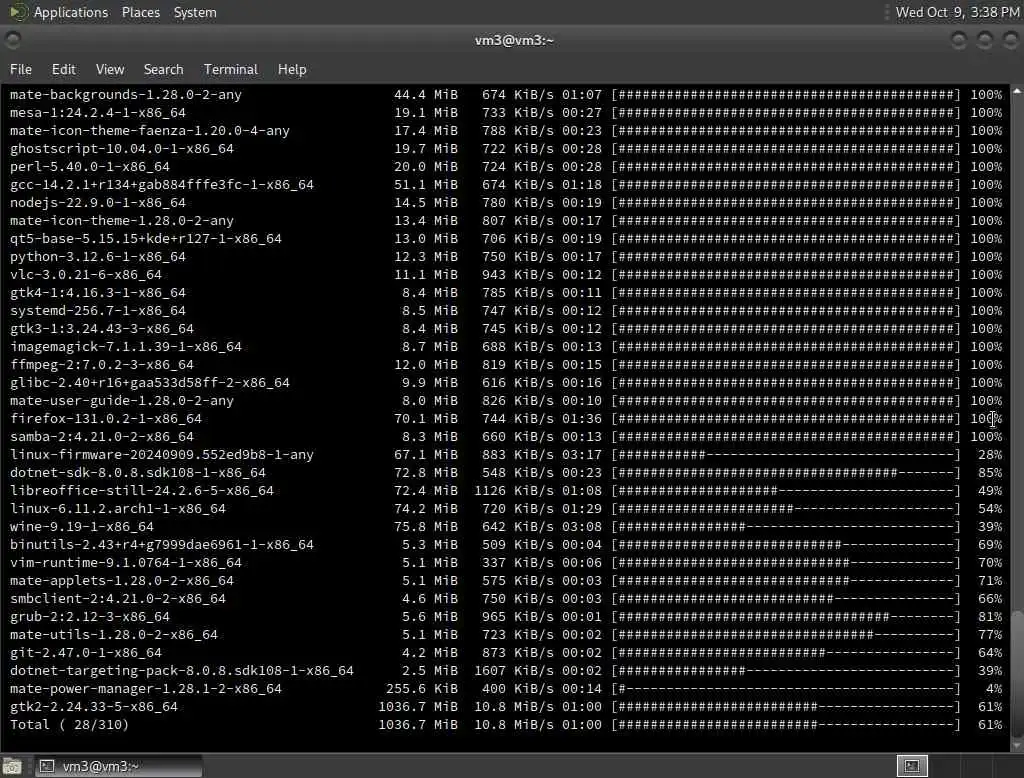Open the Applications menu in top panel
This screenshot has width=1024, height=778.
point(71,12)
